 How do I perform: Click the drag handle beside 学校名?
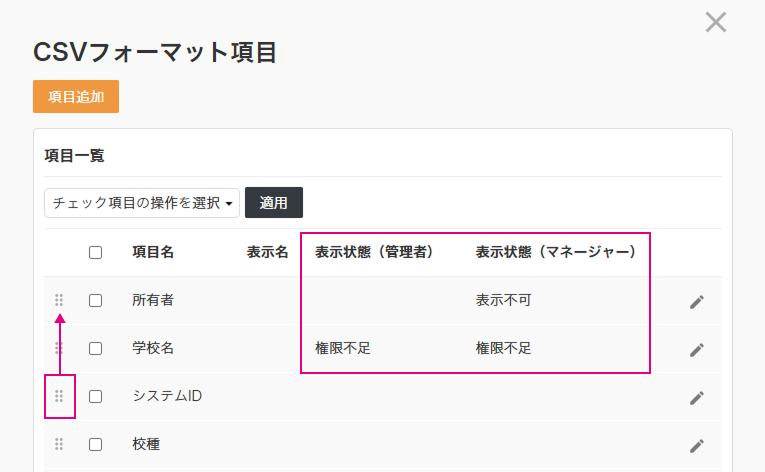tap(59, 348)
